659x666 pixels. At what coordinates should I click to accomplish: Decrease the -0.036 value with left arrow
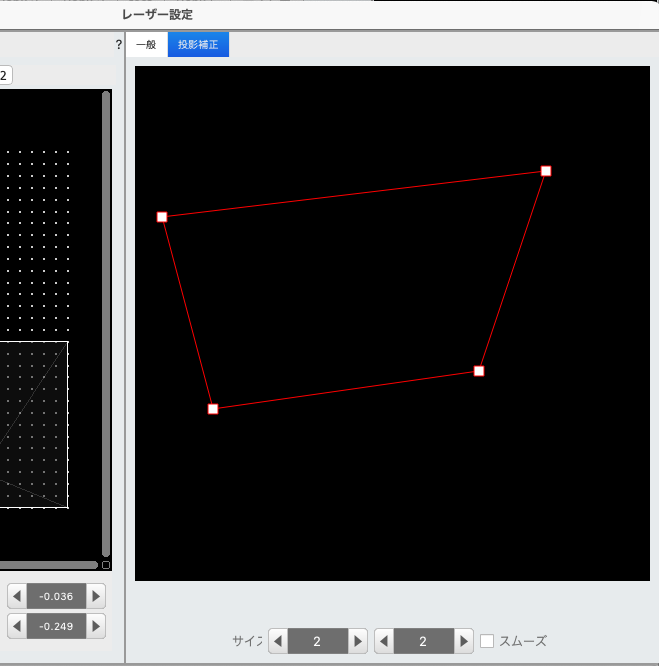tap(17, 596)
